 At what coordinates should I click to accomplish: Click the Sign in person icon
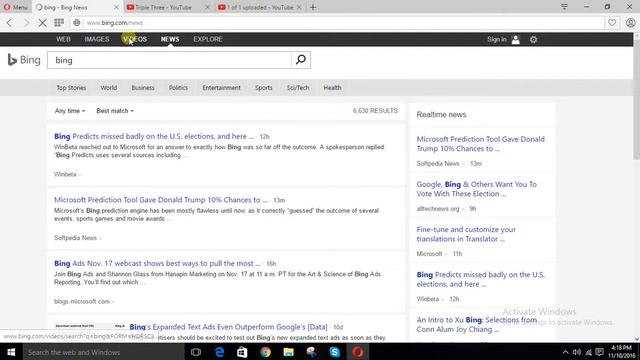tap(516, 40)
